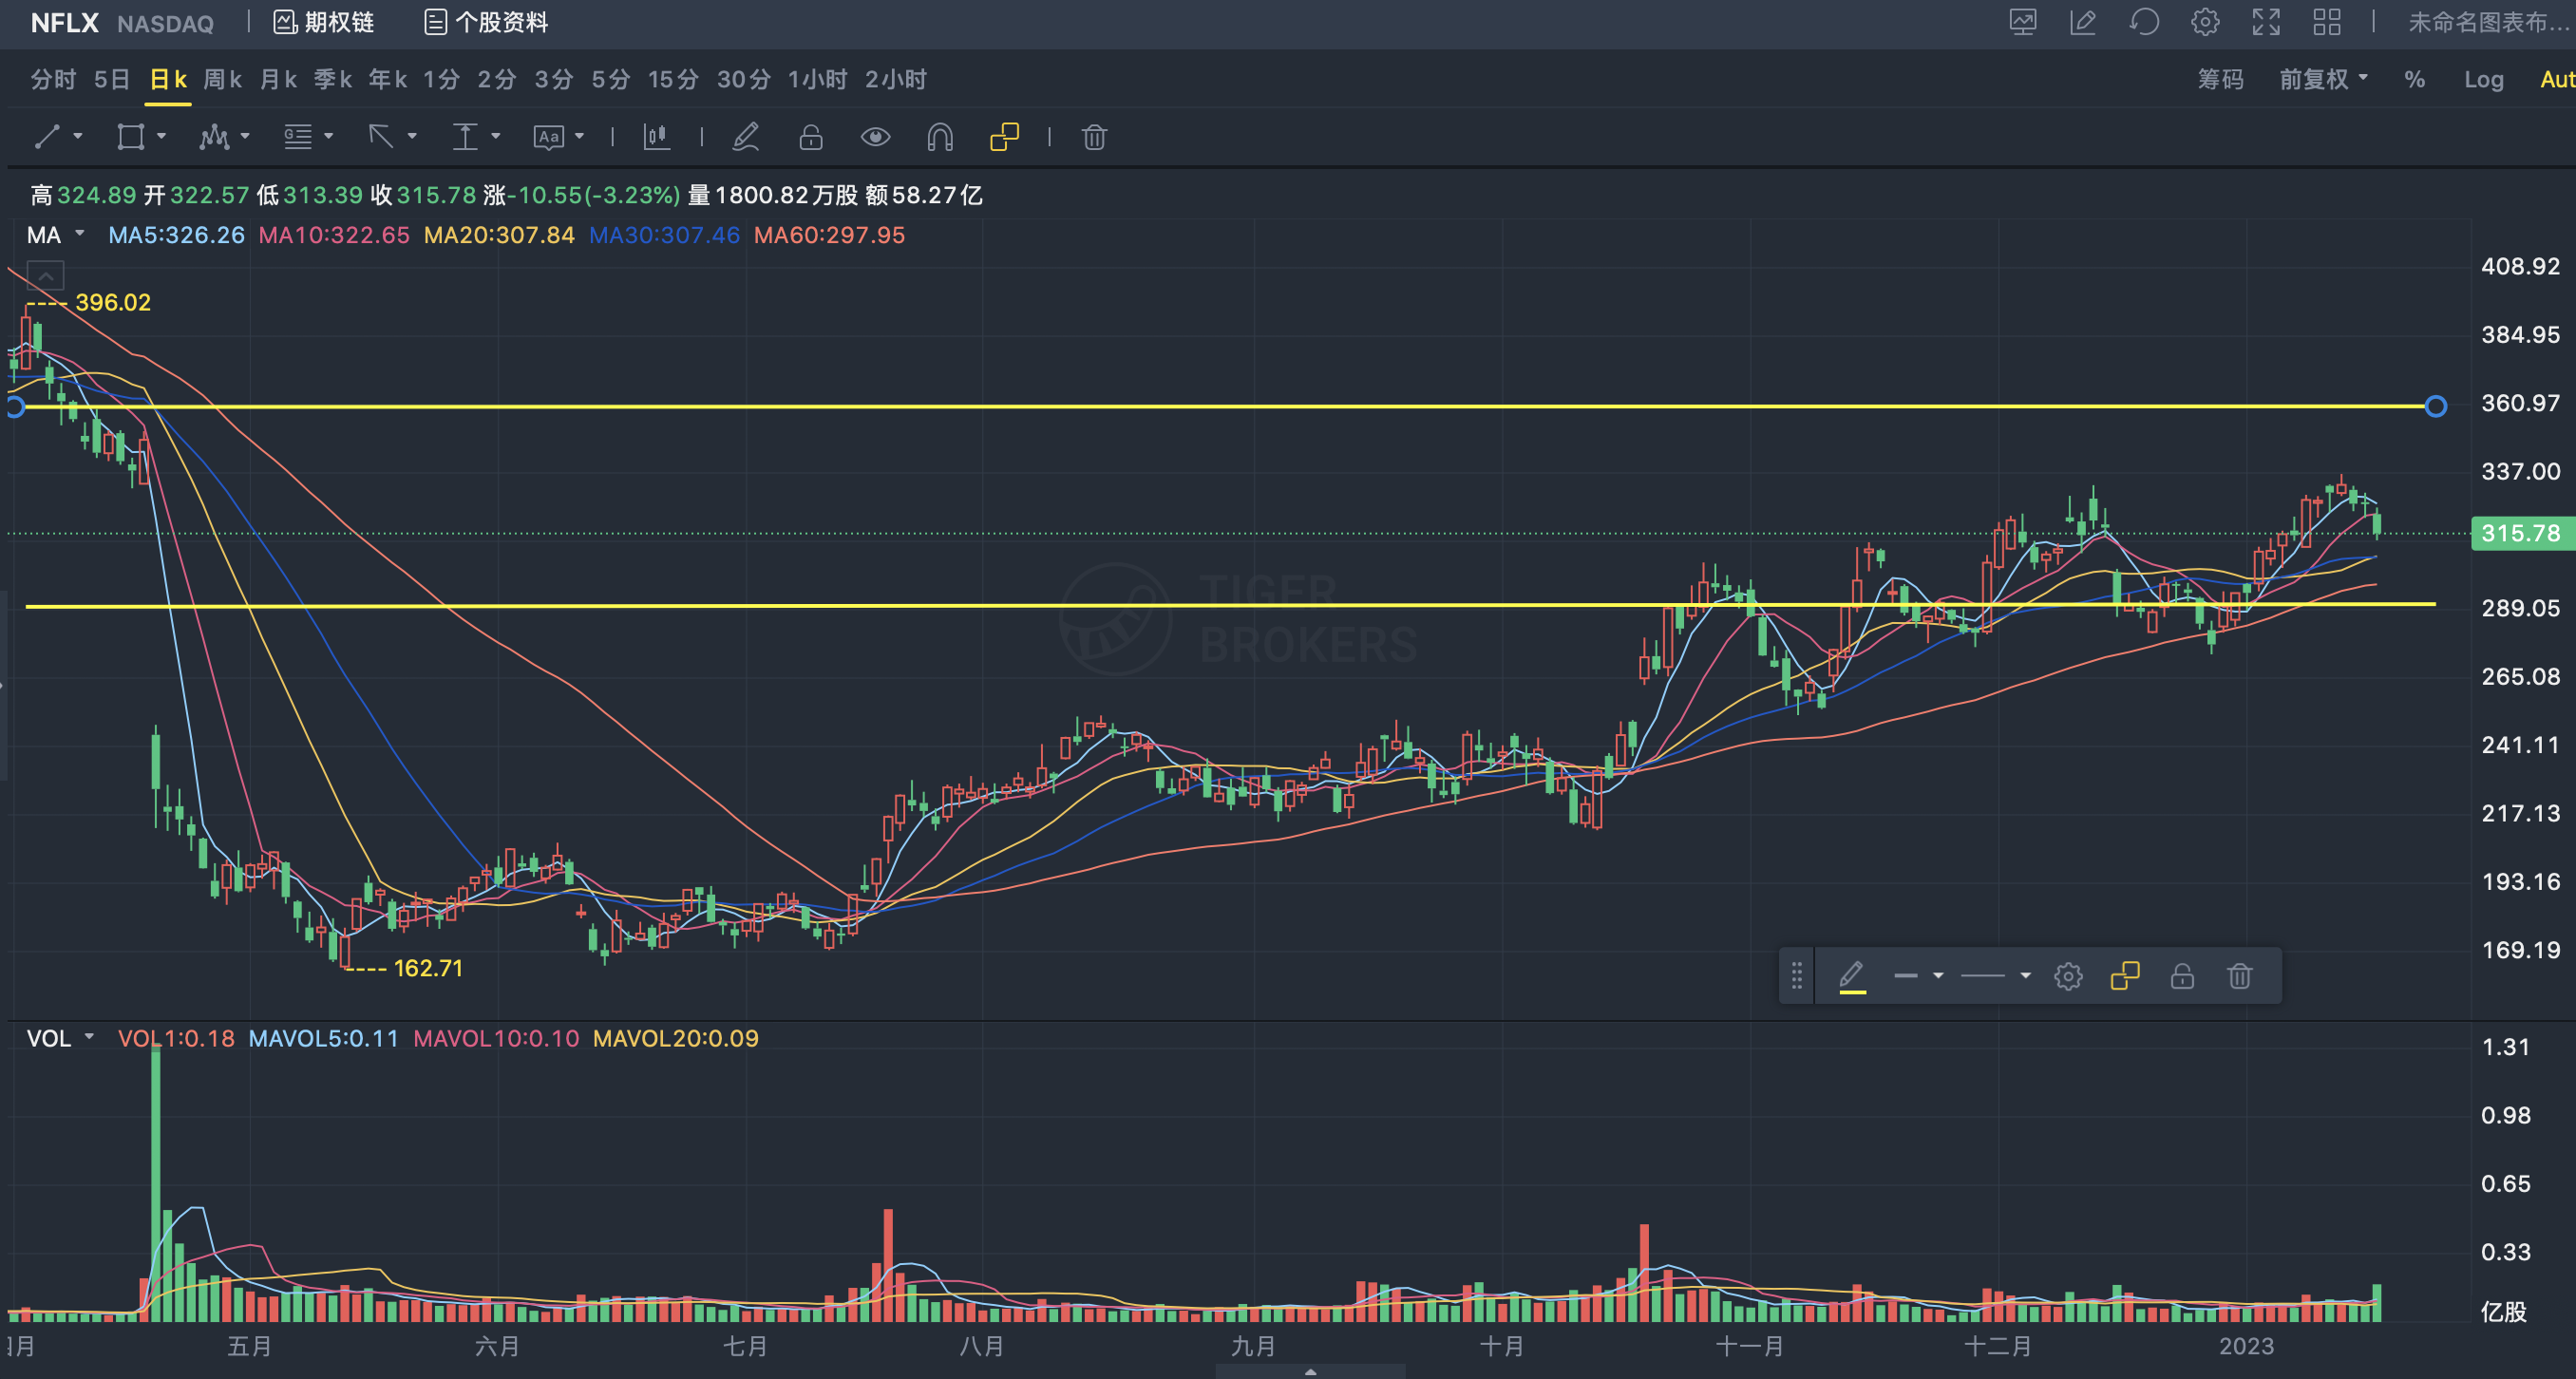Open wave pattern variants dropdown arrow
The width and height of the screenshot is (2576, 1379).
(x=245, y=137)
